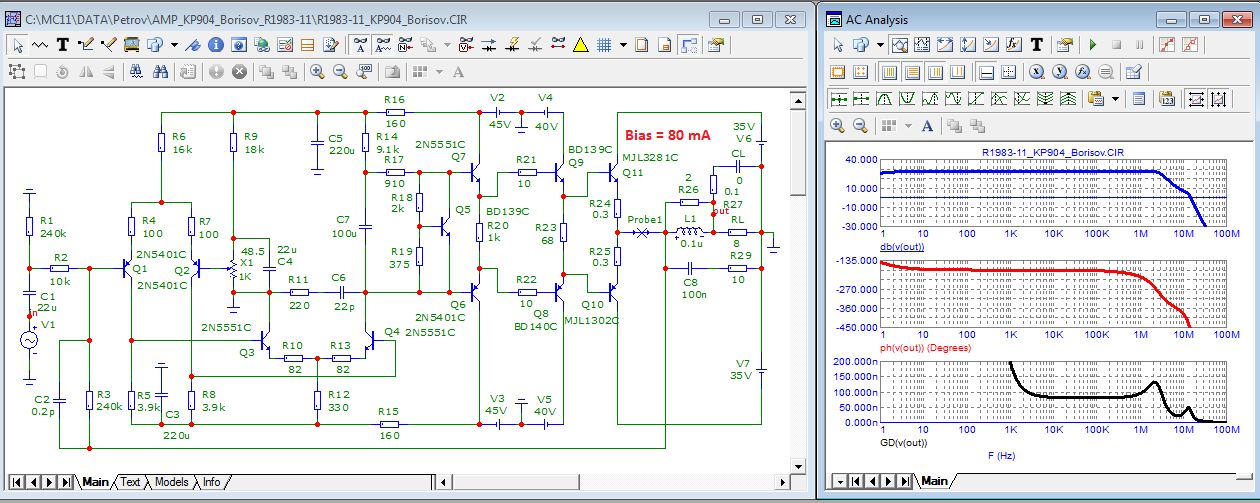Activate the Text mode tool in schematic toolbar

coord(63,45)
